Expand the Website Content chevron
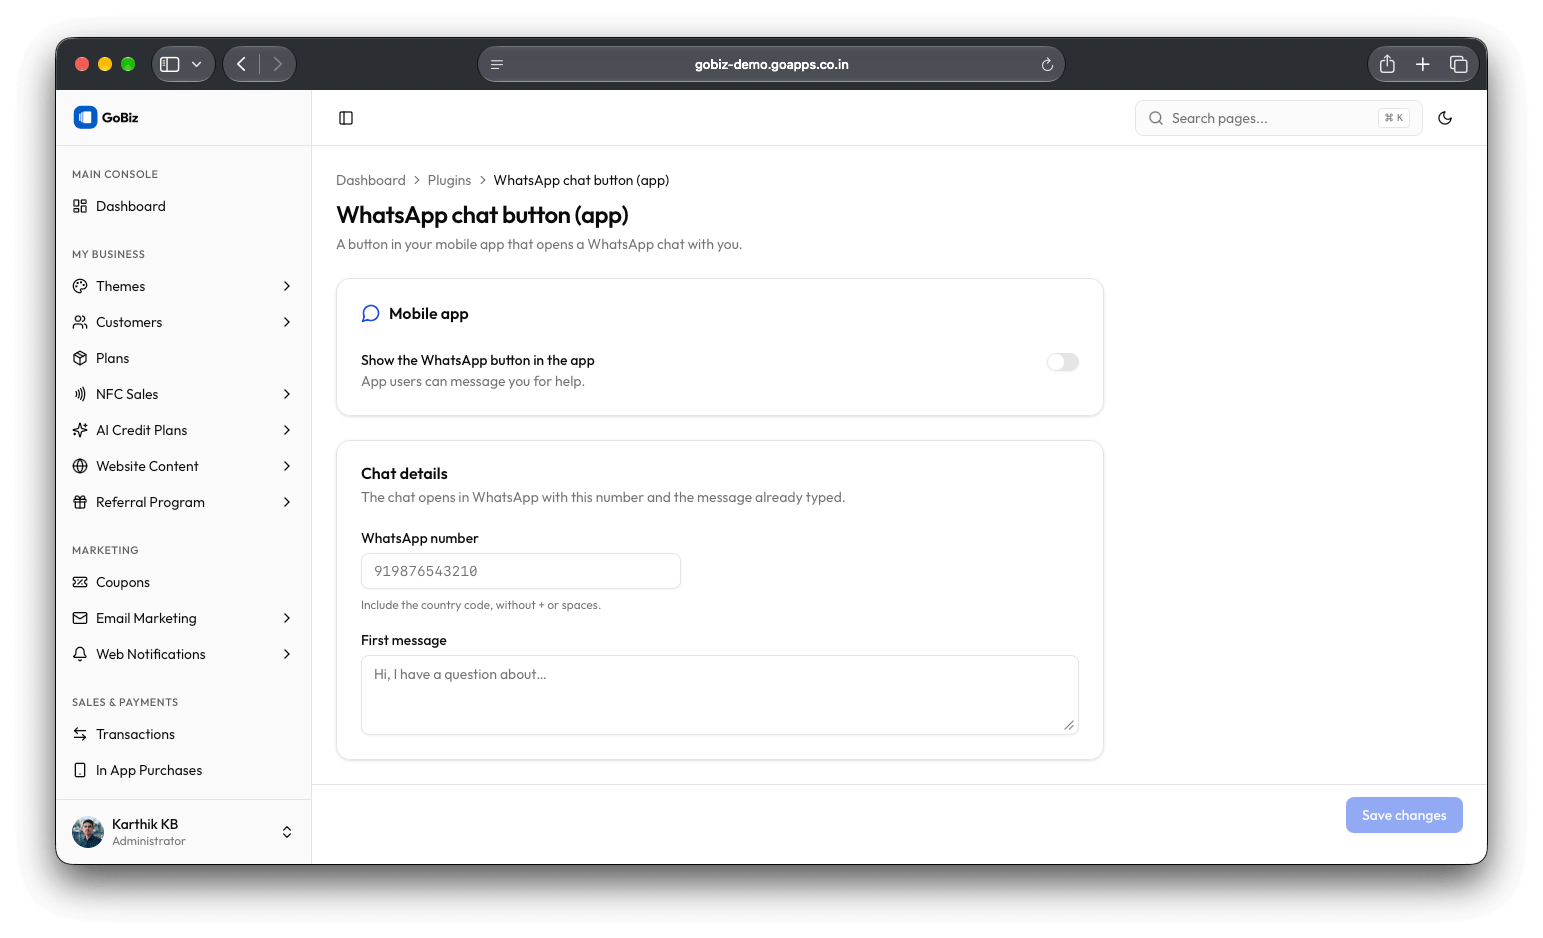This screenshot has width=1543, height=938. (x=287, y=466)
